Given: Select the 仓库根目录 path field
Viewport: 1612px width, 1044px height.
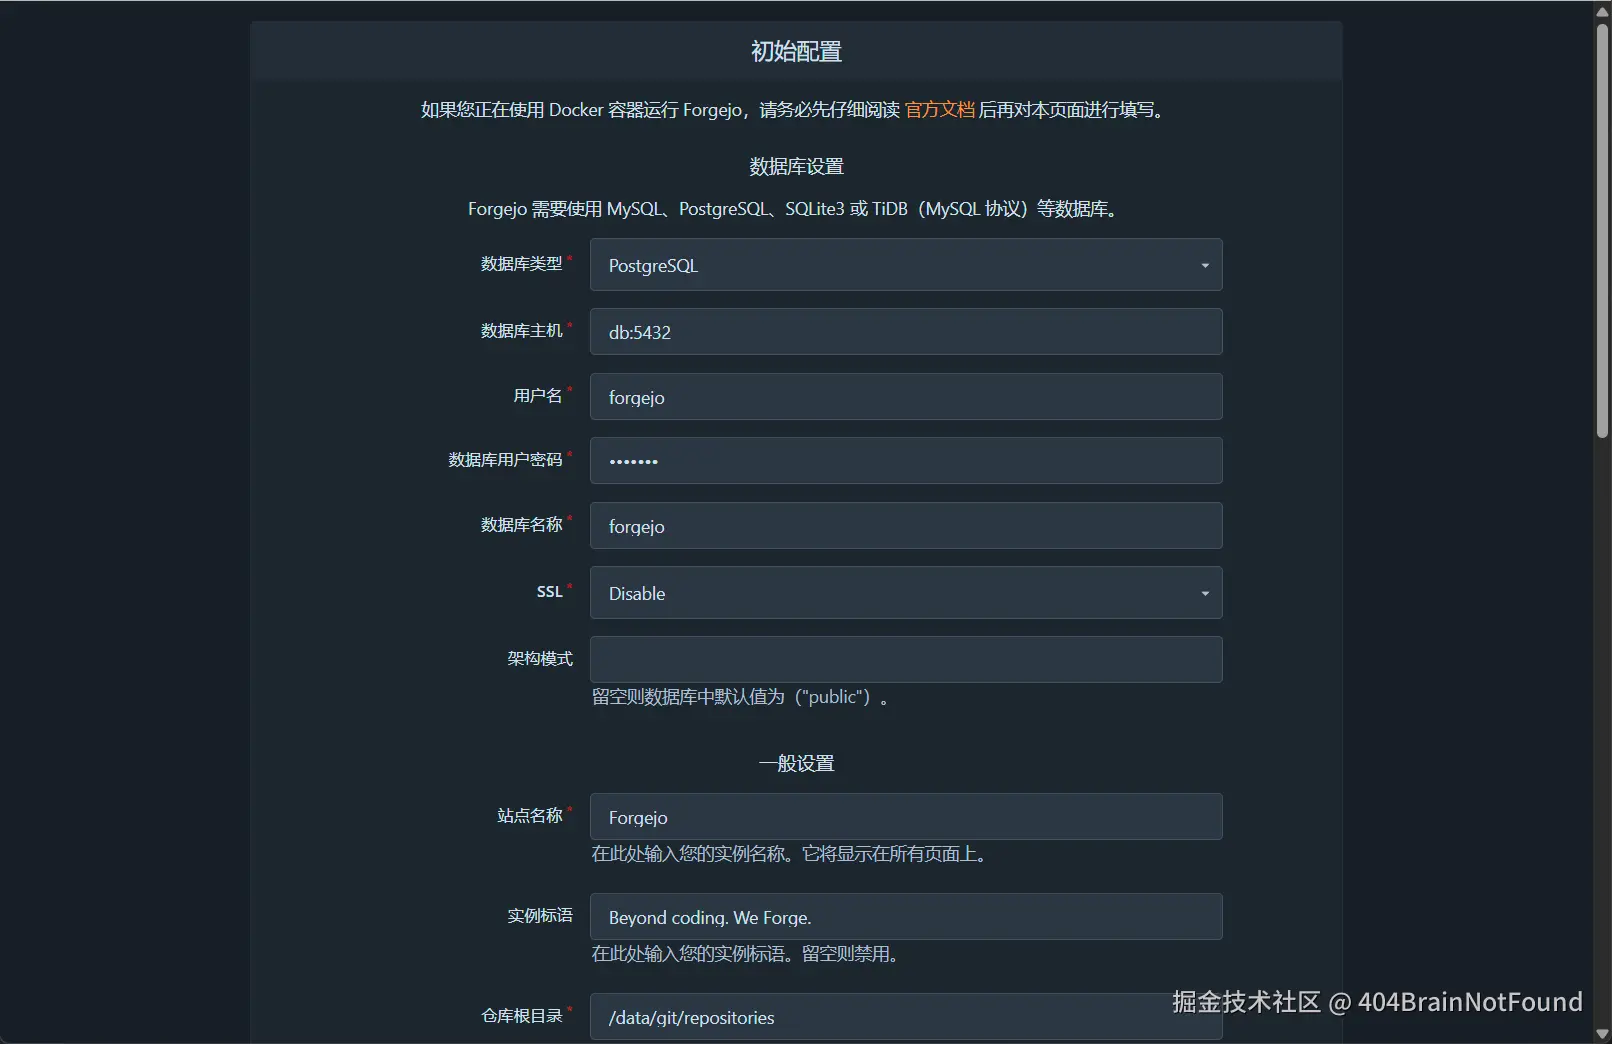Looking at the screenshot, I should (906, 1017).
